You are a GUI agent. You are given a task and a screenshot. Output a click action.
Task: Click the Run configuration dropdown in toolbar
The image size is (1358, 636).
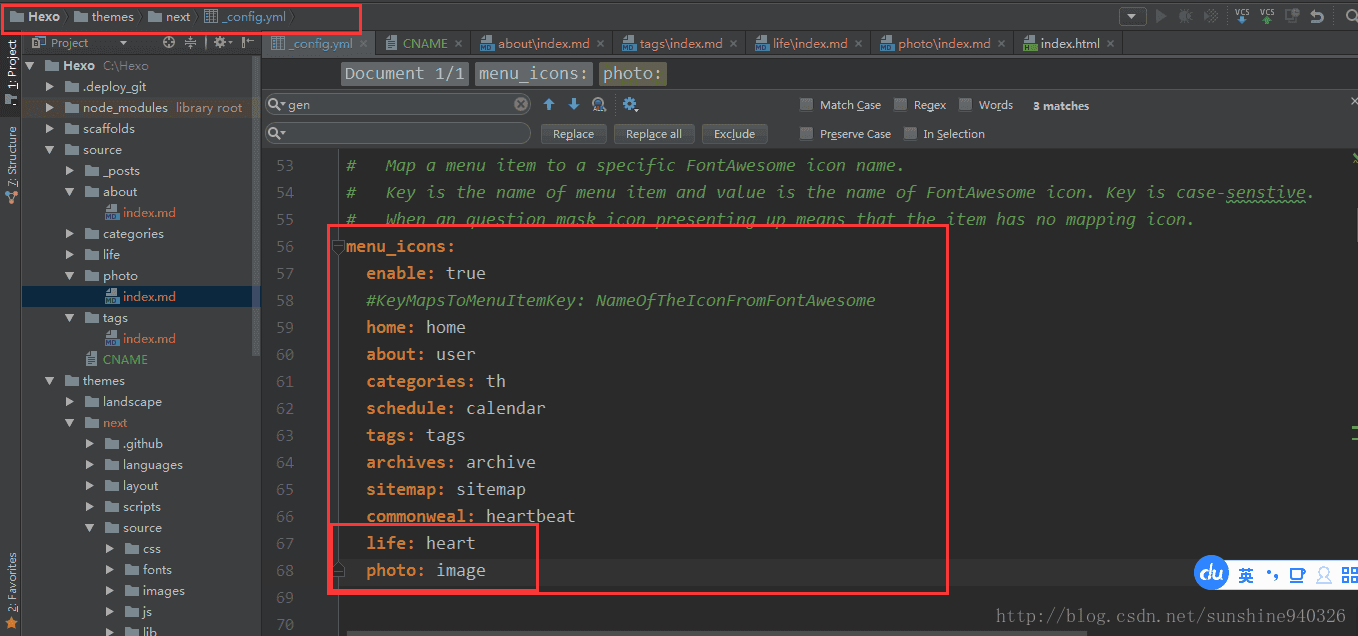(1132, 16)
